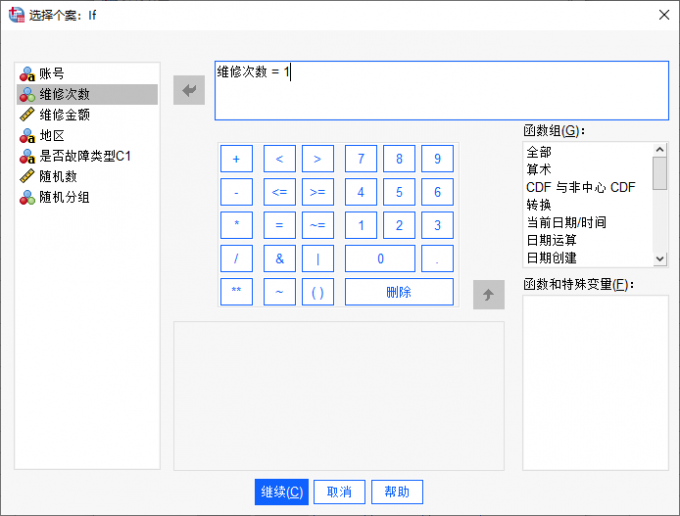Click the SPSS dialog title icon
This screenshot has height=516, width=680.
(16, 15)
